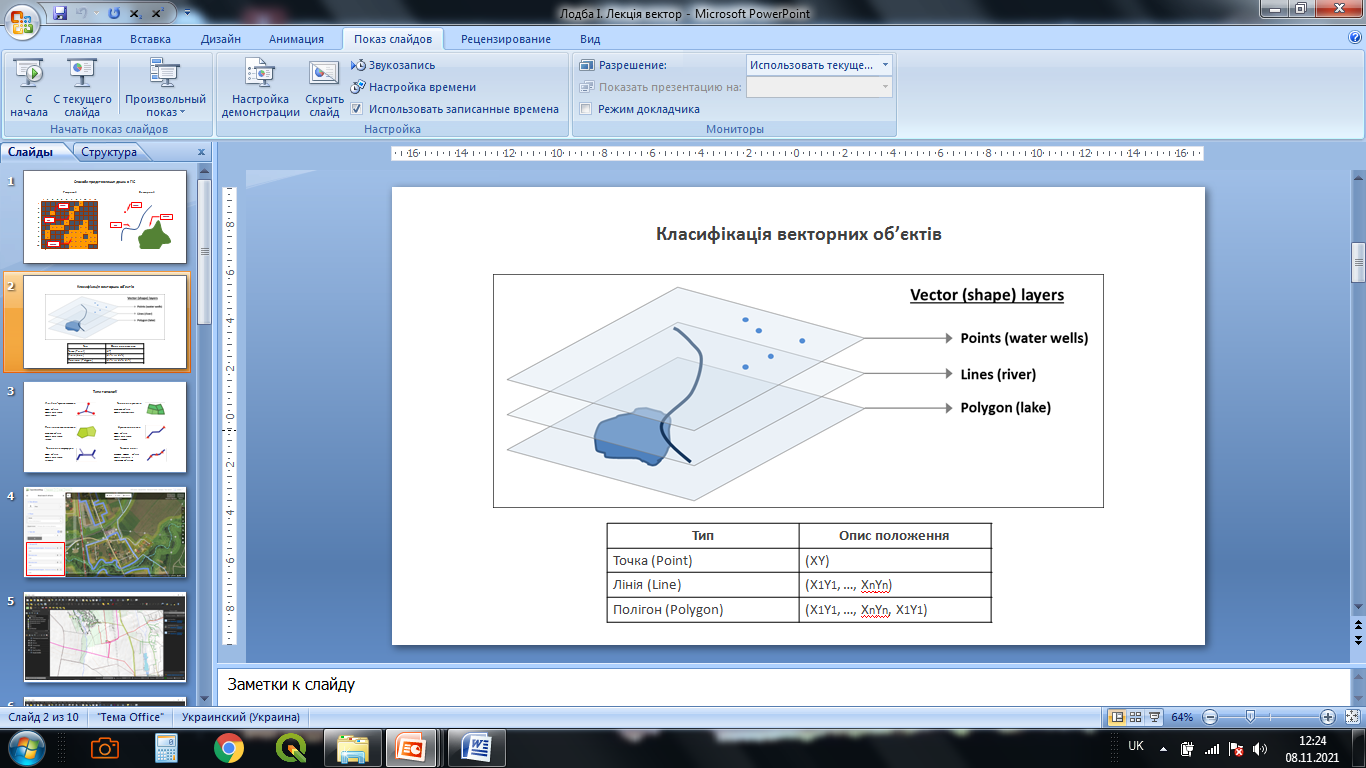
Task: Save the presentation from quick access toolbar
Action: click(x=60, y=14)
